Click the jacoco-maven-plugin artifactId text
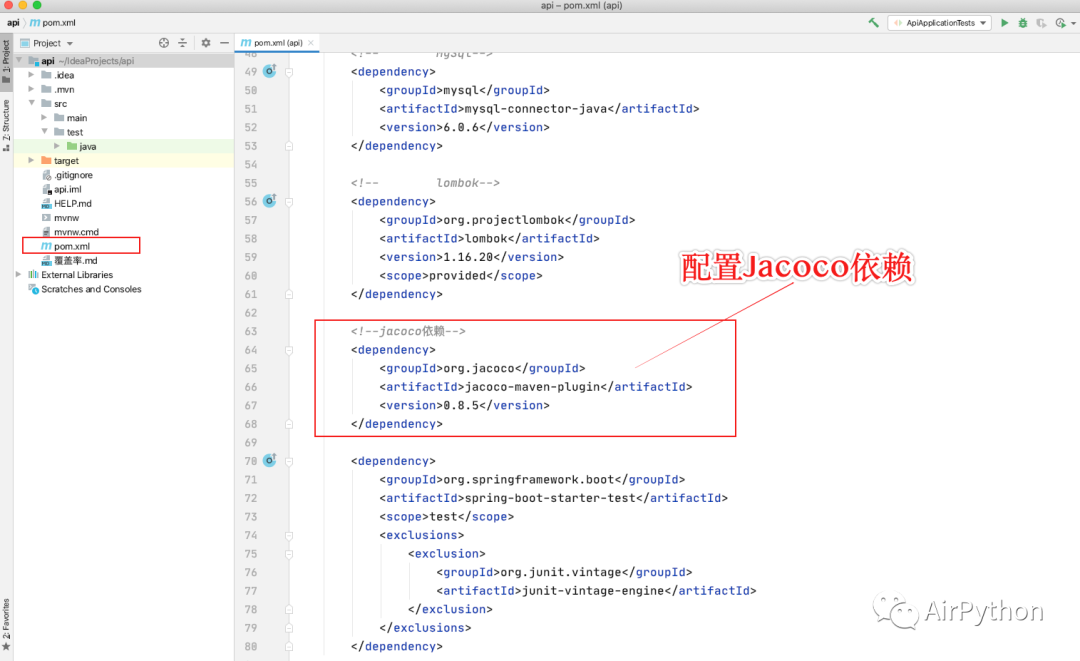The height and width of the screenshot is (661, 1080). pyautogui.click(x=532, y=387)
